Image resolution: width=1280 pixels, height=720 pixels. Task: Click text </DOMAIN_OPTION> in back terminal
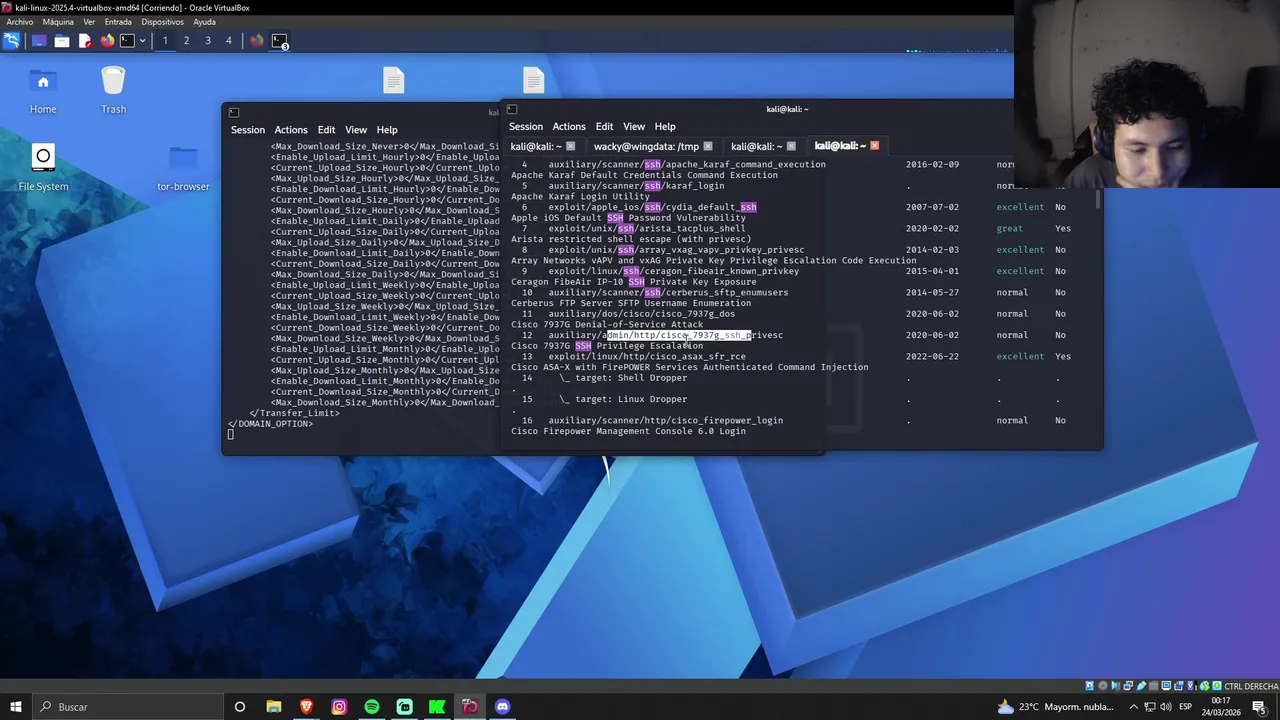(271, 424)
